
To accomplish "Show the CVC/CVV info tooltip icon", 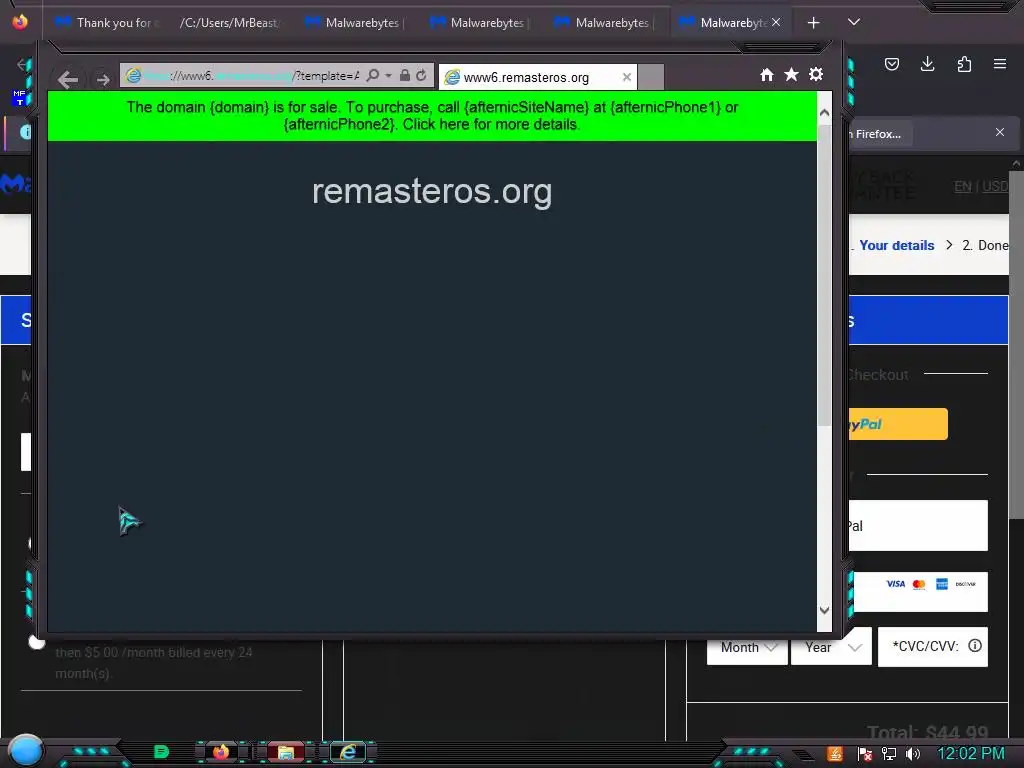I will [975, 646].
